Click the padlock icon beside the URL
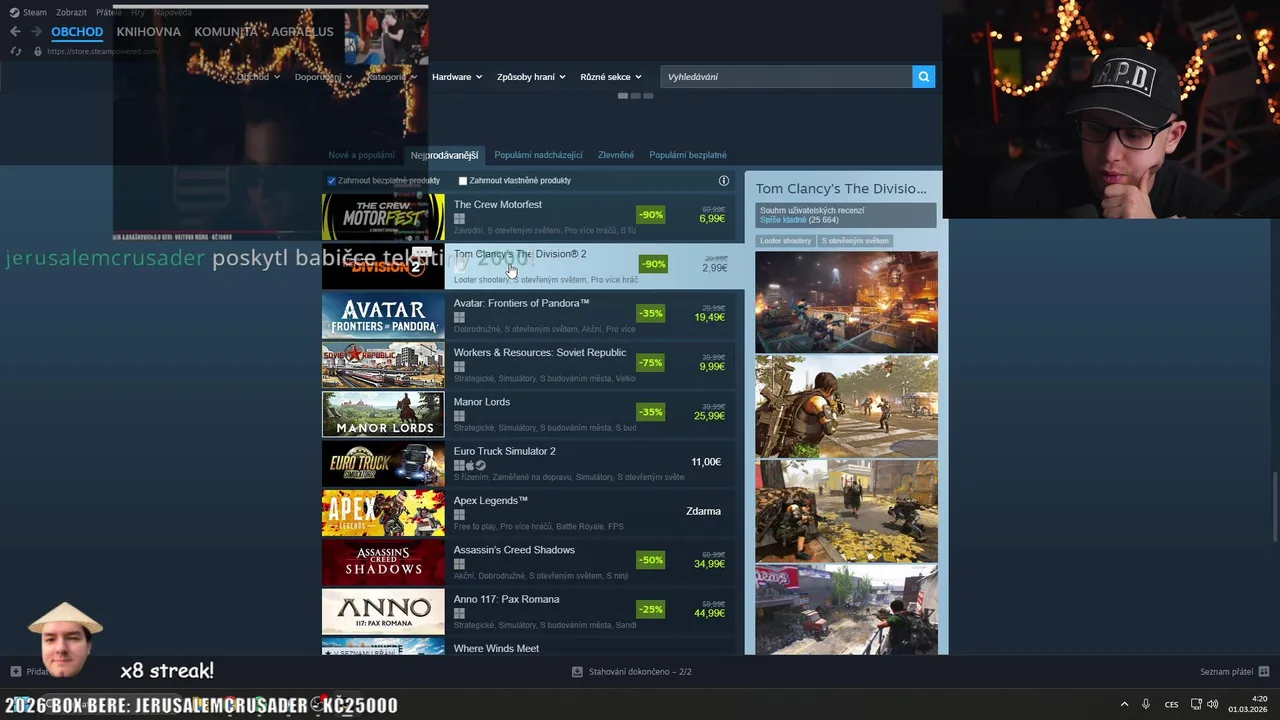The width and height of the screenshot is (1280, 720). coord(38,51)
